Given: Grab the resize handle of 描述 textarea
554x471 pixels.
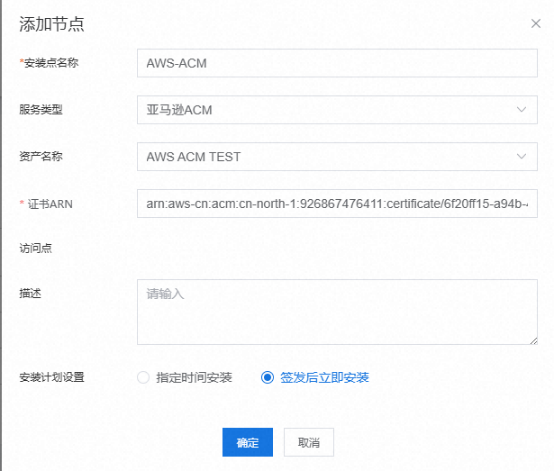Looking at the screenshot, I should 534,341.
